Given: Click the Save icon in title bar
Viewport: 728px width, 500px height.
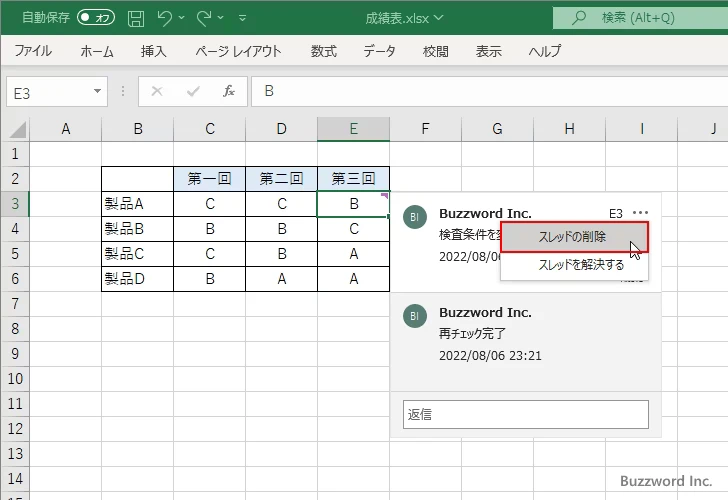Looking at the screenshot, I should tap(136, 17).
